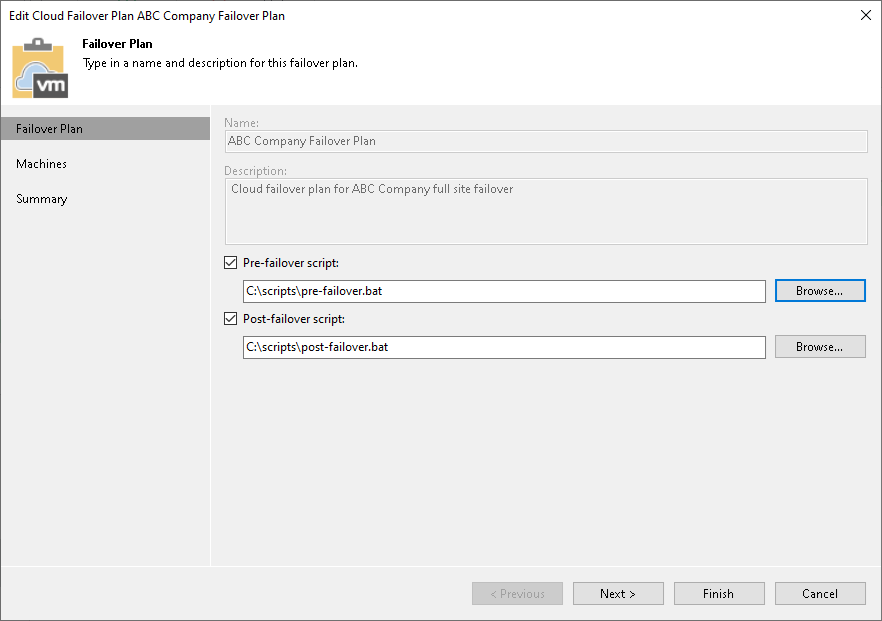
Task: Click inside the Description text area
Action: (546, 210)
